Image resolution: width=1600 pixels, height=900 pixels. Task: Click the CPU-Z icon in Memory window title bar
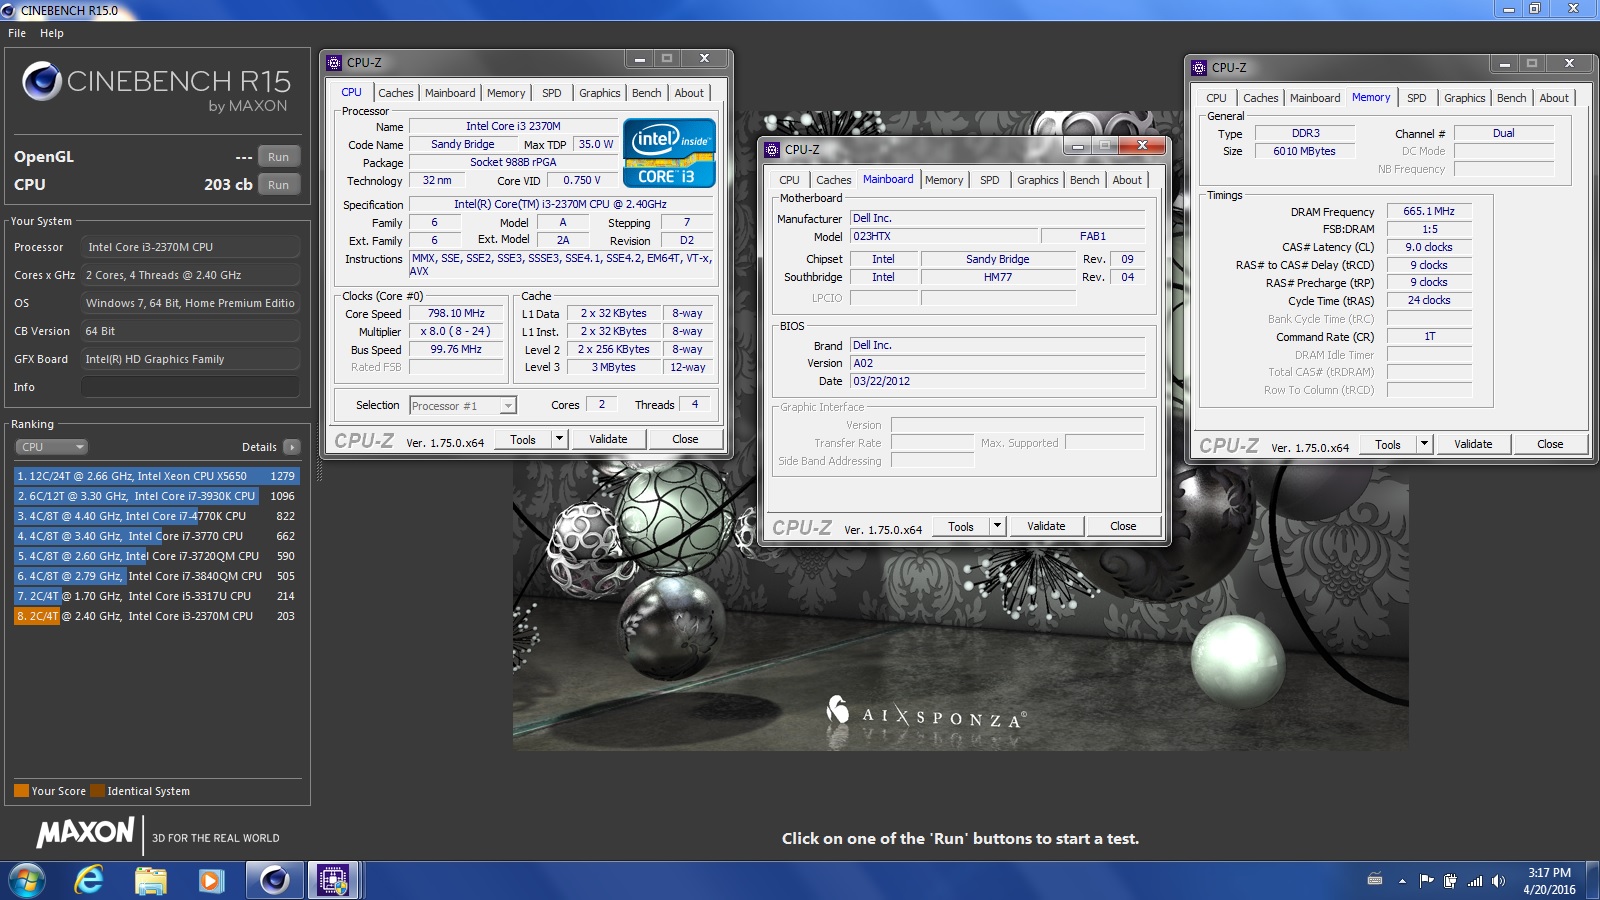click(x=1199, y=68)
